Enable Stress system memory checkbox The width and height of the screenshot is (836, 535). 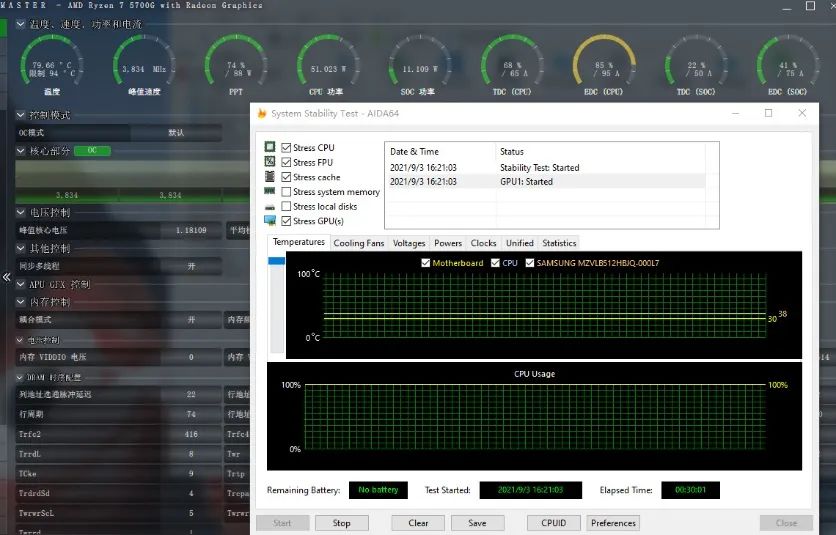[286, 191]
